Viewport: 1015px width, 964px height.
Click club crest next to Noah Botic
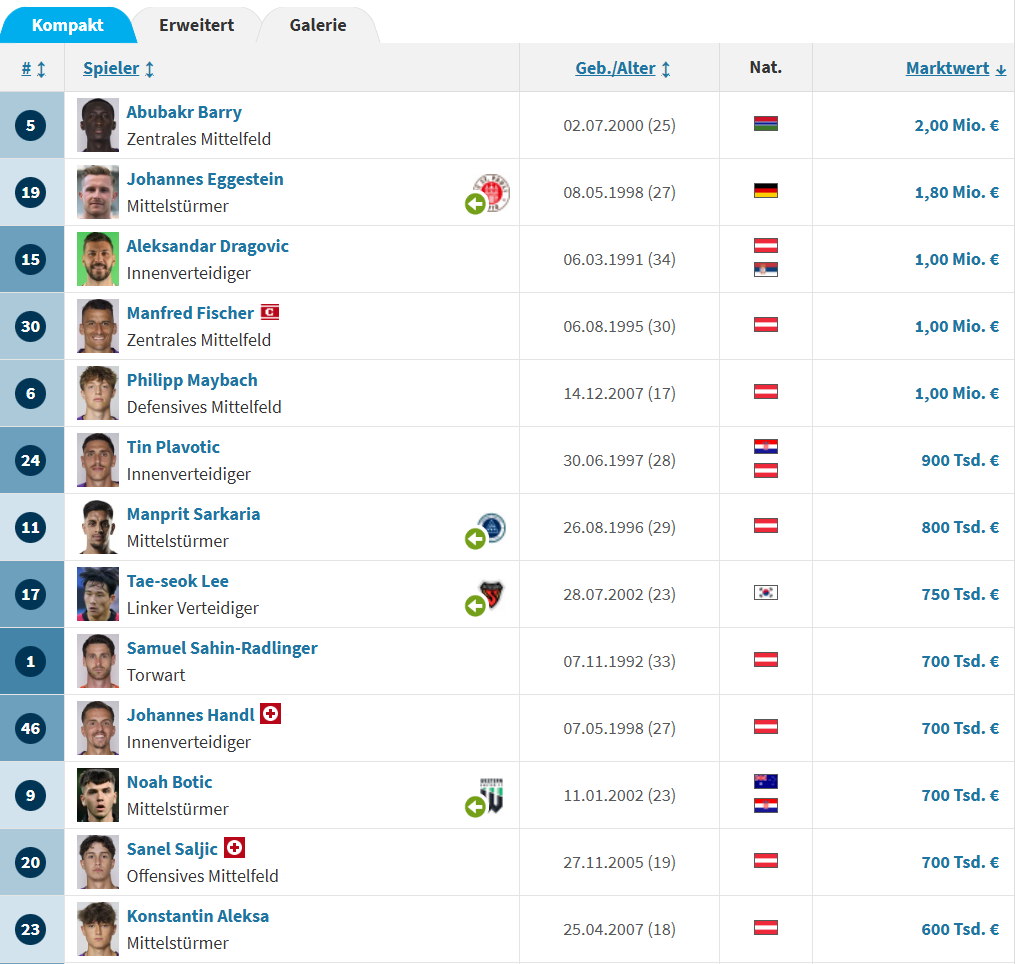tap(492, 794)
